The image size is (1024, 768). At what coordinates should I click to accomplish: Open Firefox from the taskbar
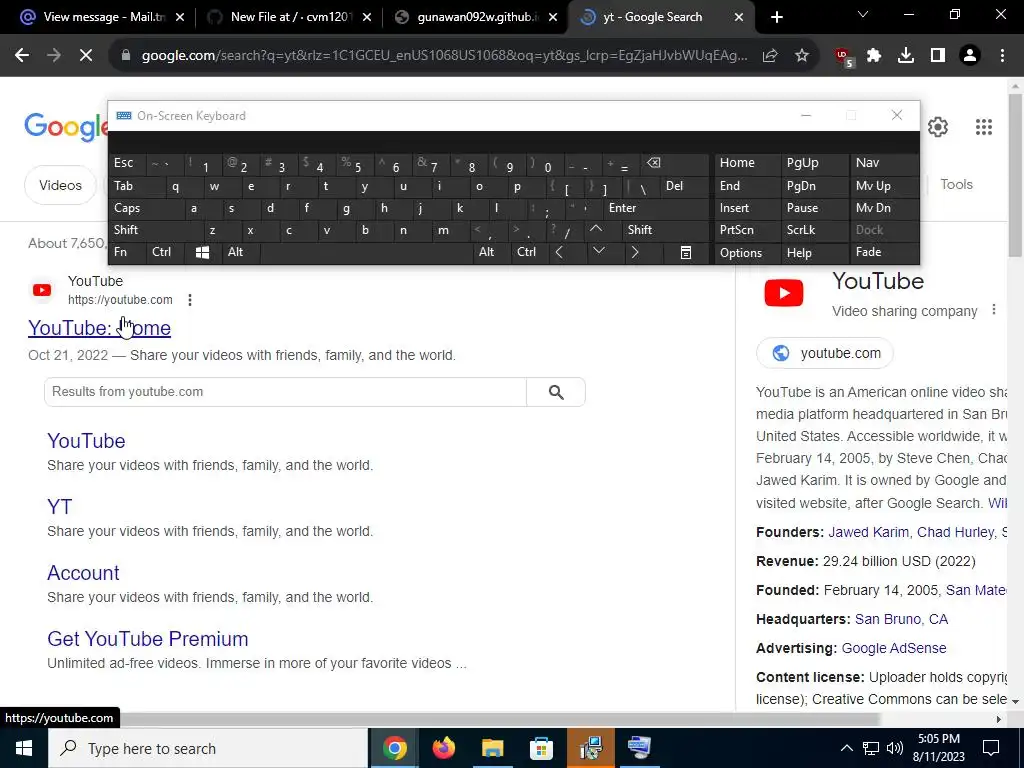(443, 748)
